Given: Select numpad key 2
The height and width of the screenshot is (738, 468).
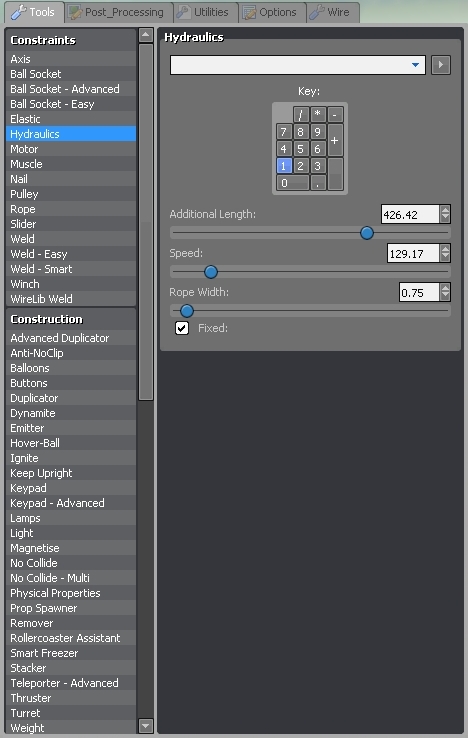Looking at the screenshot, I should [301, 166].
